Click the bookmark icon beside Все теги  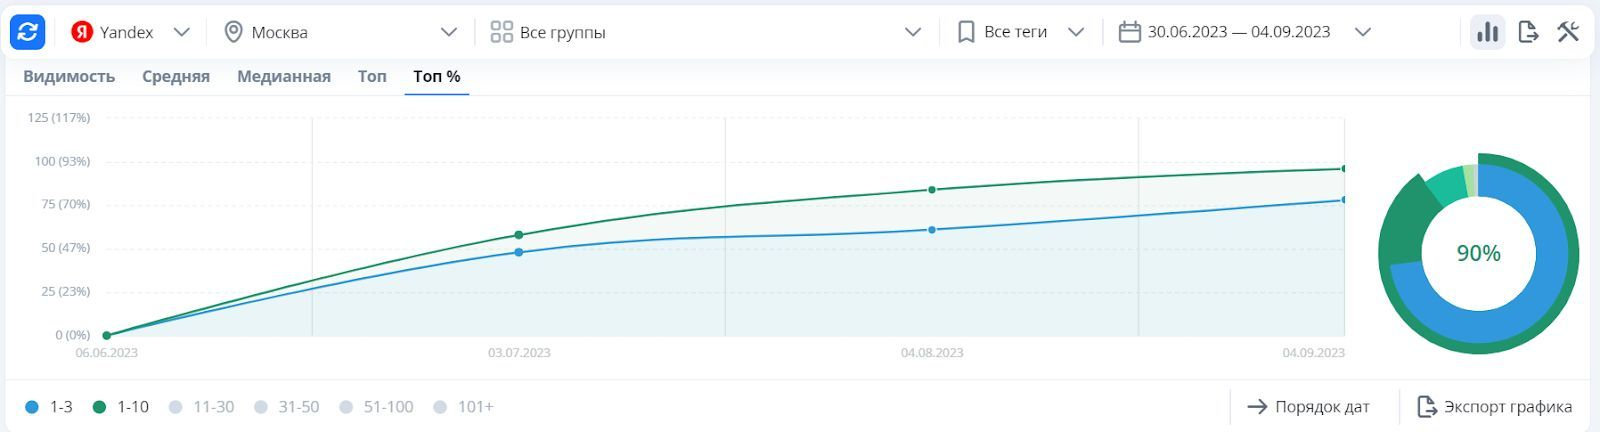point(966,32)
